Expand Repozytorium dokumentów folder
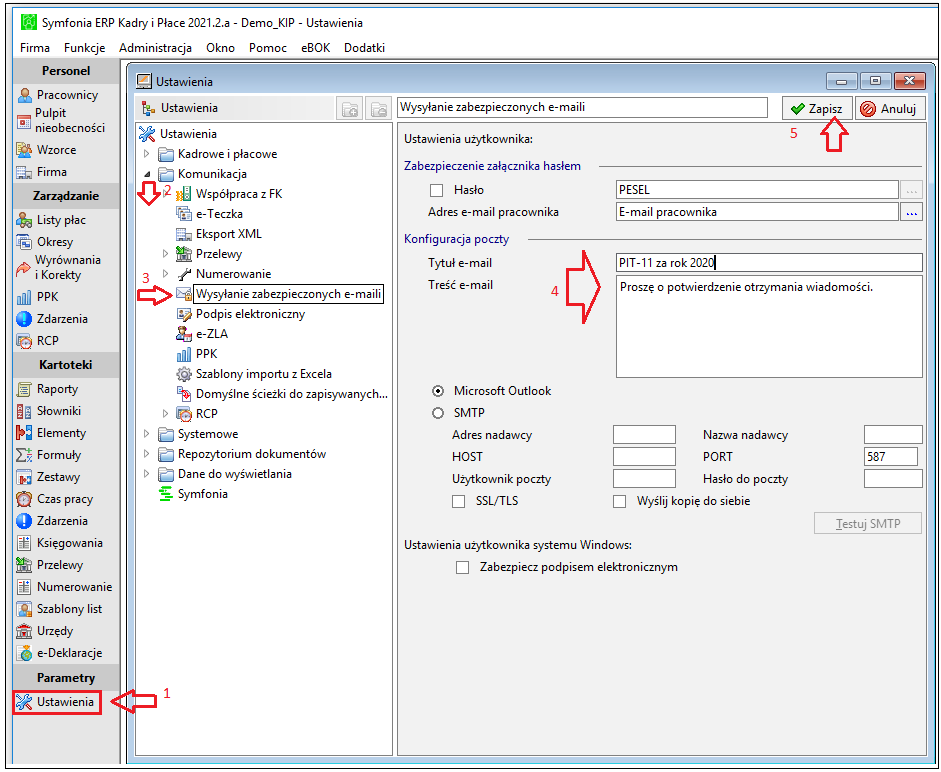The height and width of the screenshot is (772, 941). pyautogui.click(x=146, y=454)
